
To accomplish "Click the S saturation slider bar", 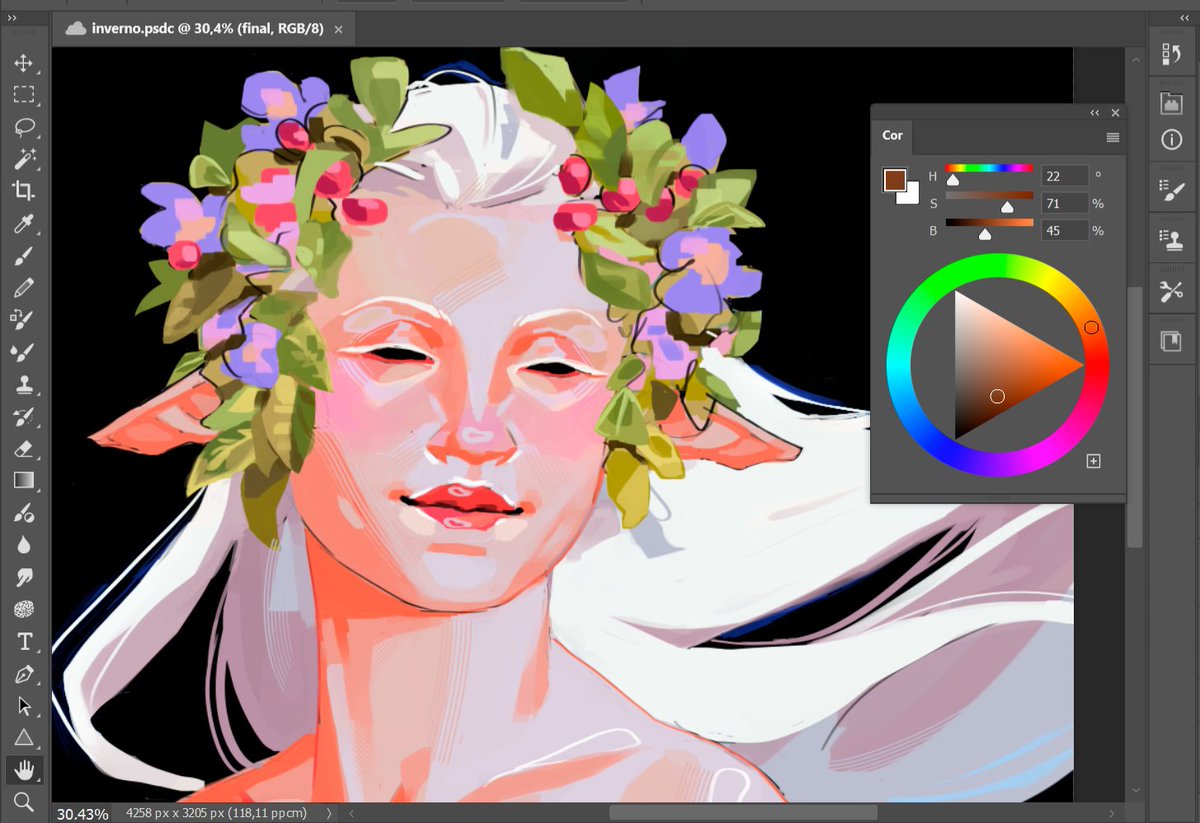I will click(x=989, y=195).
